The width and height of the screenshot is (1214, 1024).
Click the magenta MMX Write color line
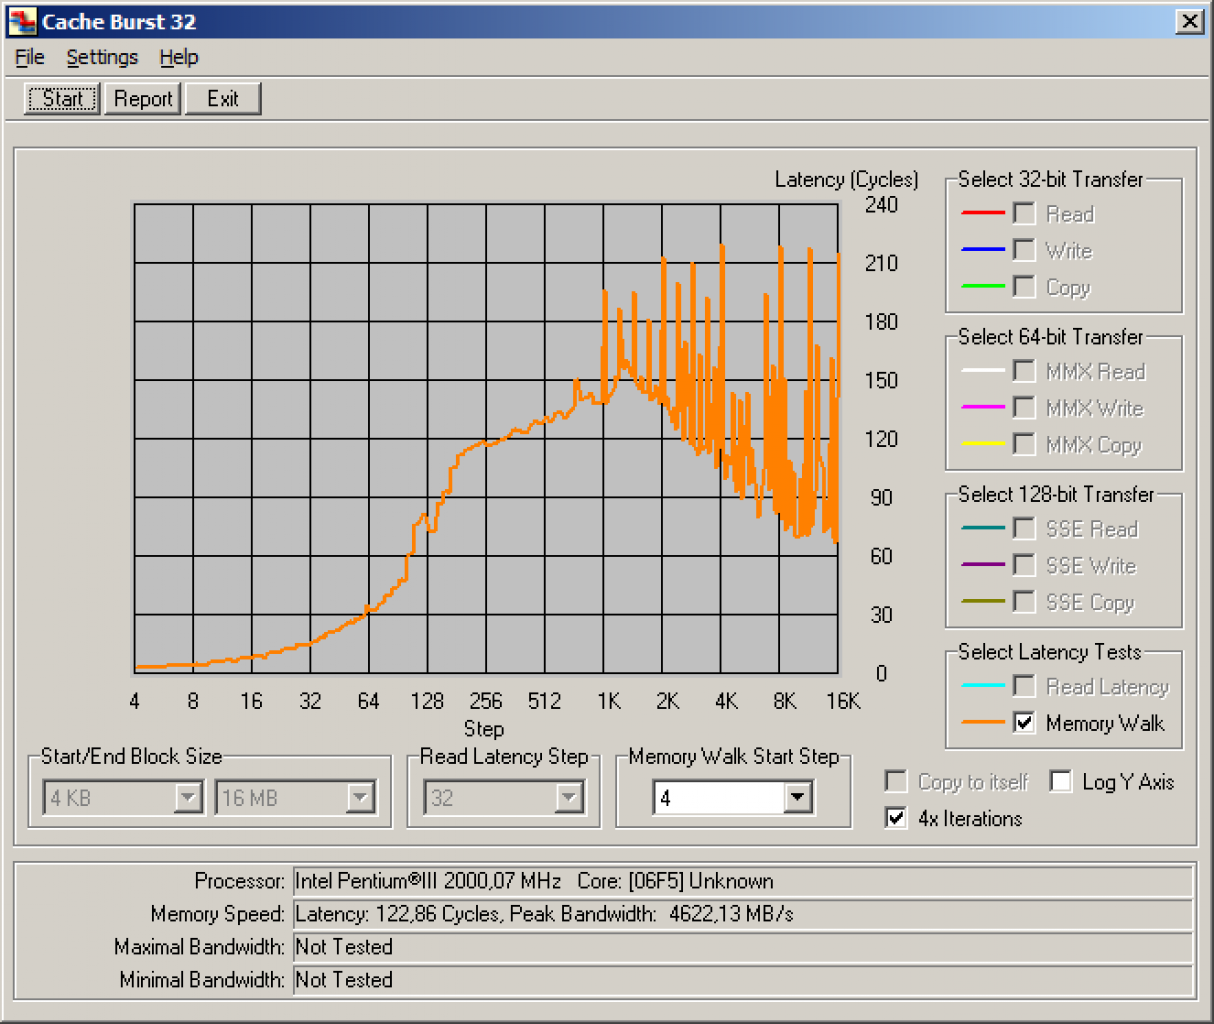tap(983, 407)
